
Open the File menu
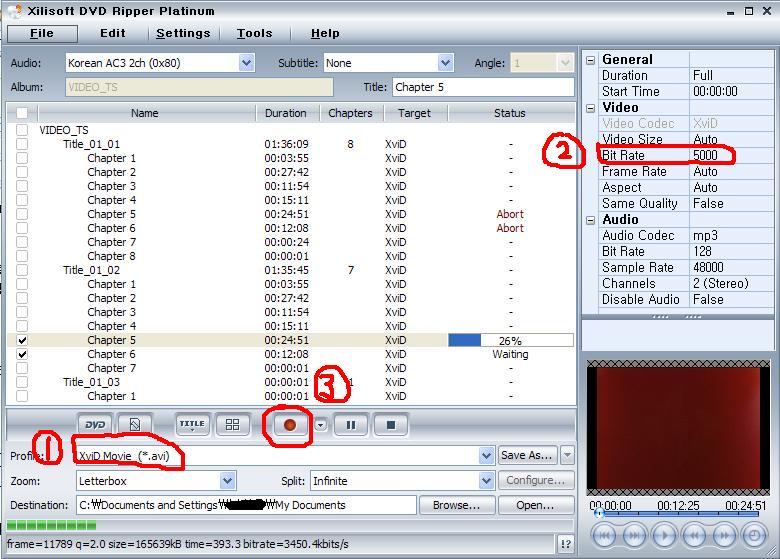pyautogui.click(x=42, y=33)
